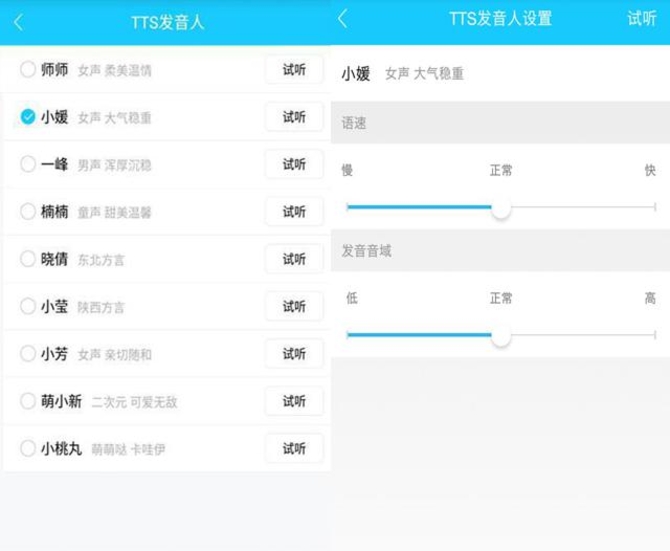Choose the 小芳 voice radio button
The width and height of the screenshot is (670, 551).
click(x=28, y=354)
